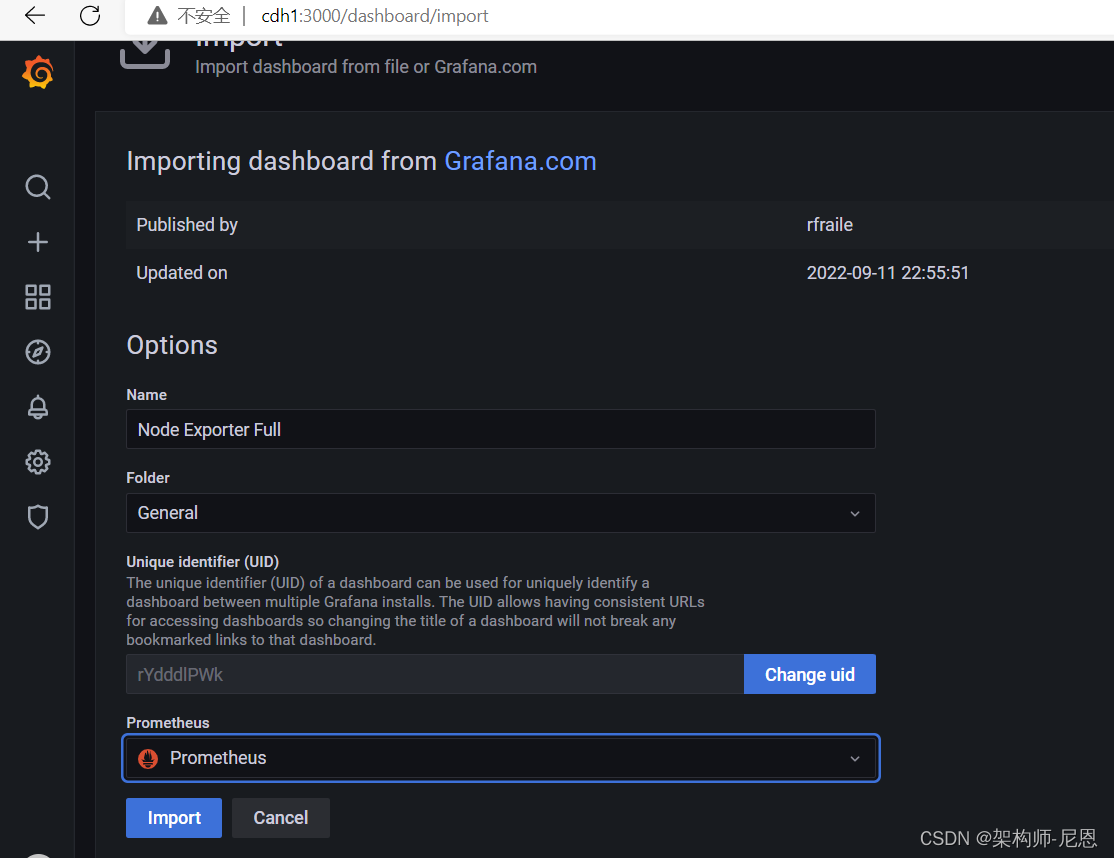Click the Prometheus selector chevron arrow

tap(855, 759)
